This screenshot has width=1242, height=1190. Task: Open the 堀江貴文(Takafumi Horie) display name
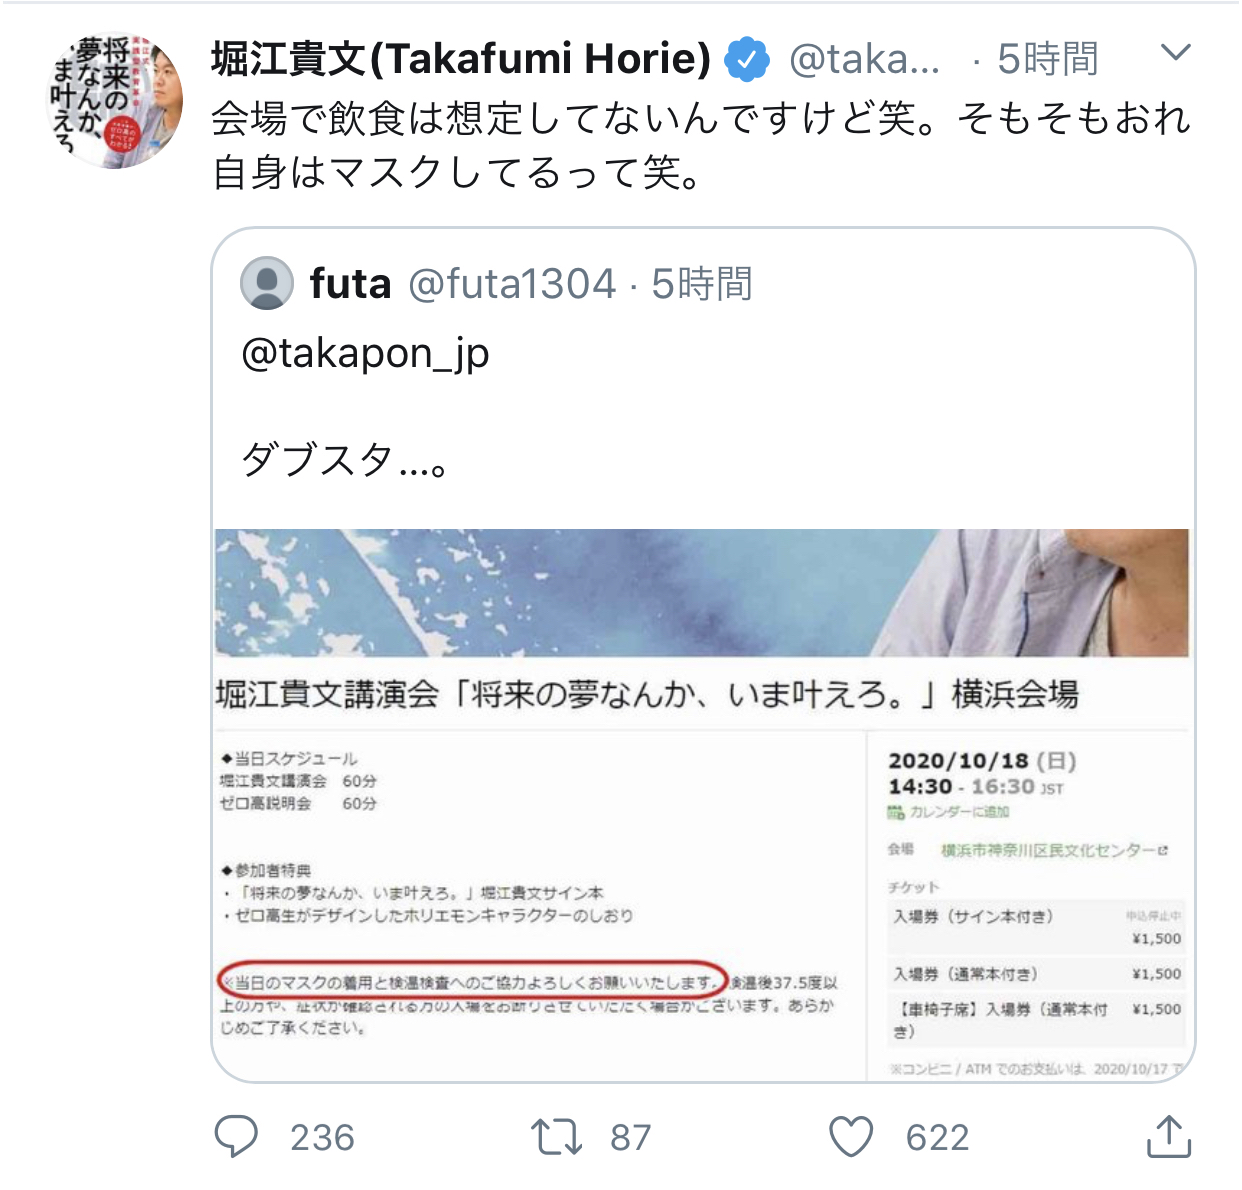[461, 59]
